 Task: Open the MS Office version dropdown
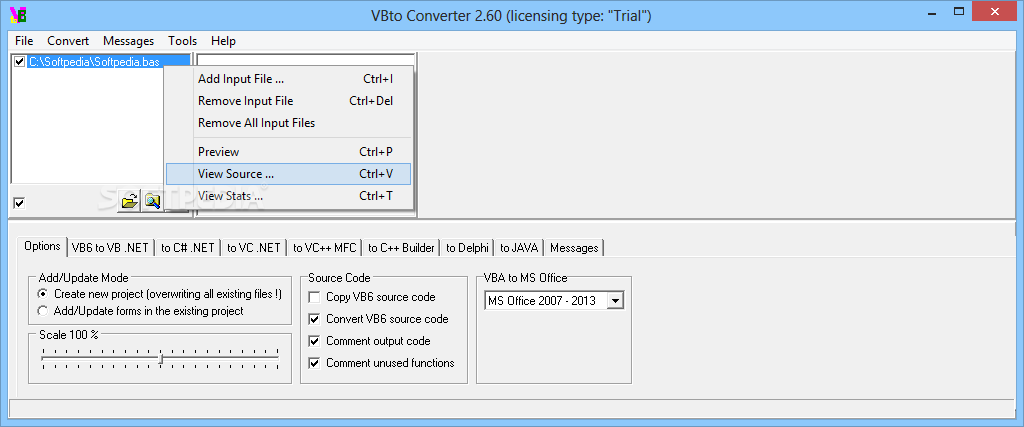(x=615, y=301)
